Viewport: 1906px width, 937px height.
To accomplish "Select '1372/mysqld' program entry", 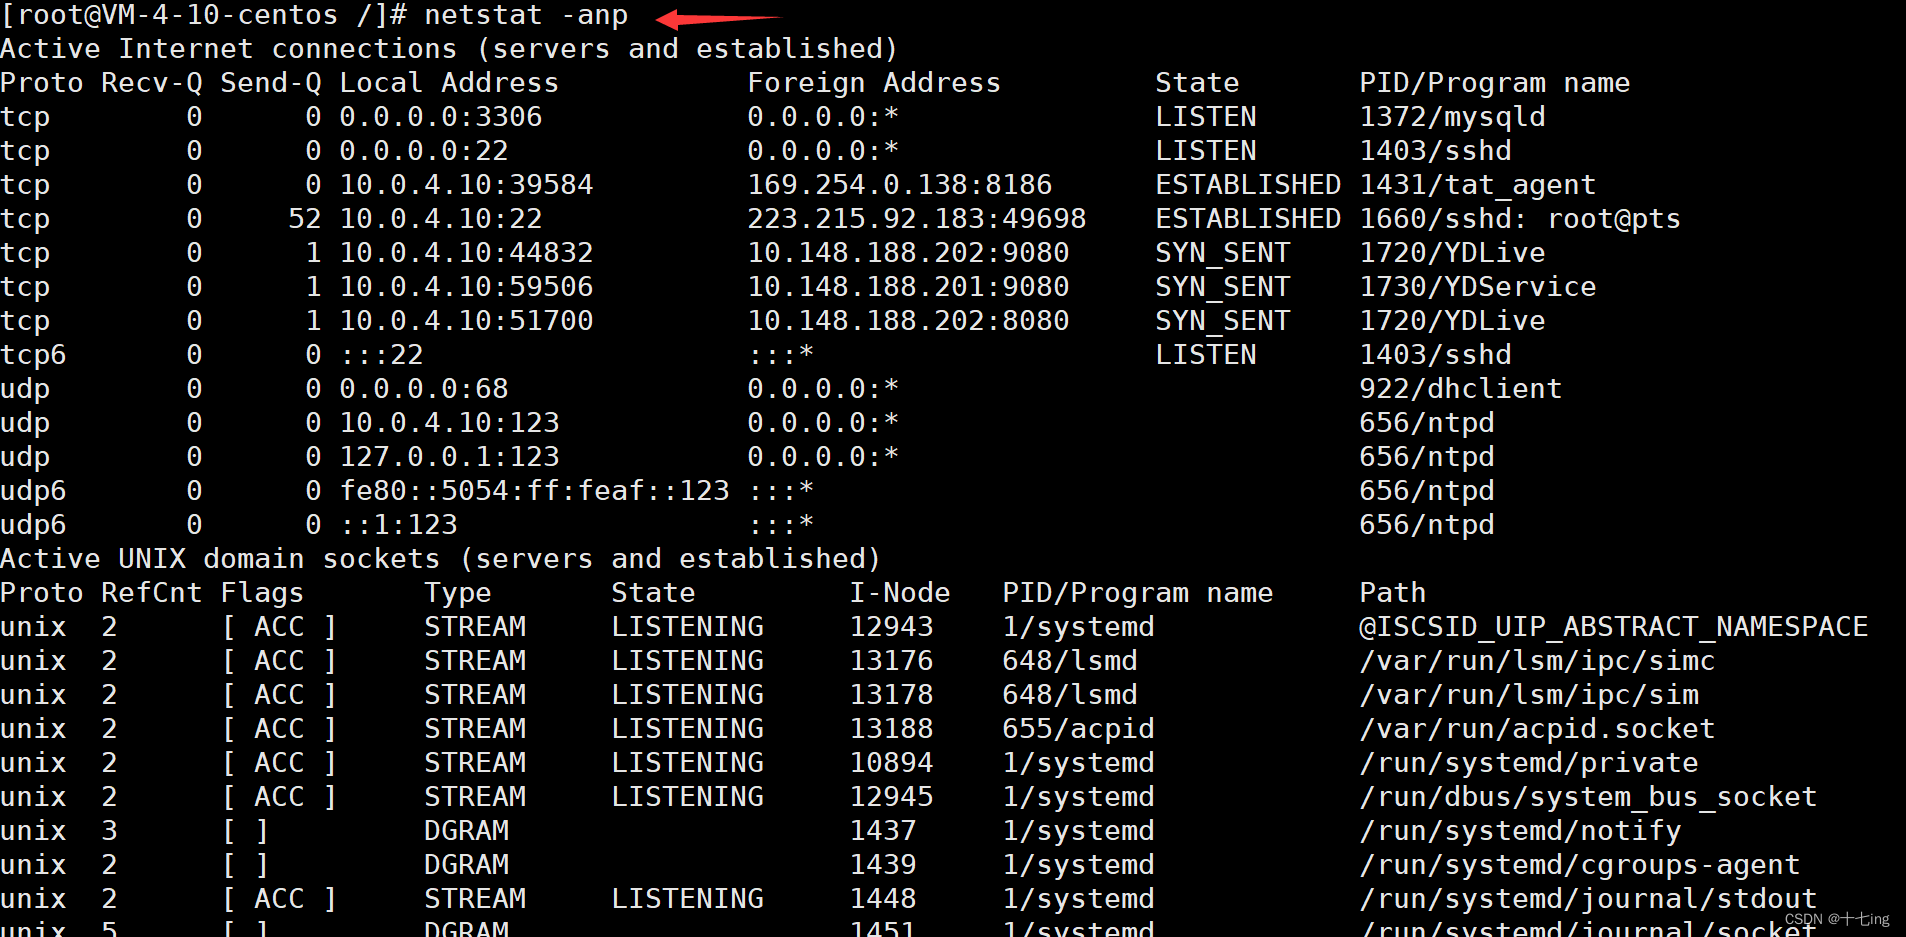I will tap(1452, 117).
